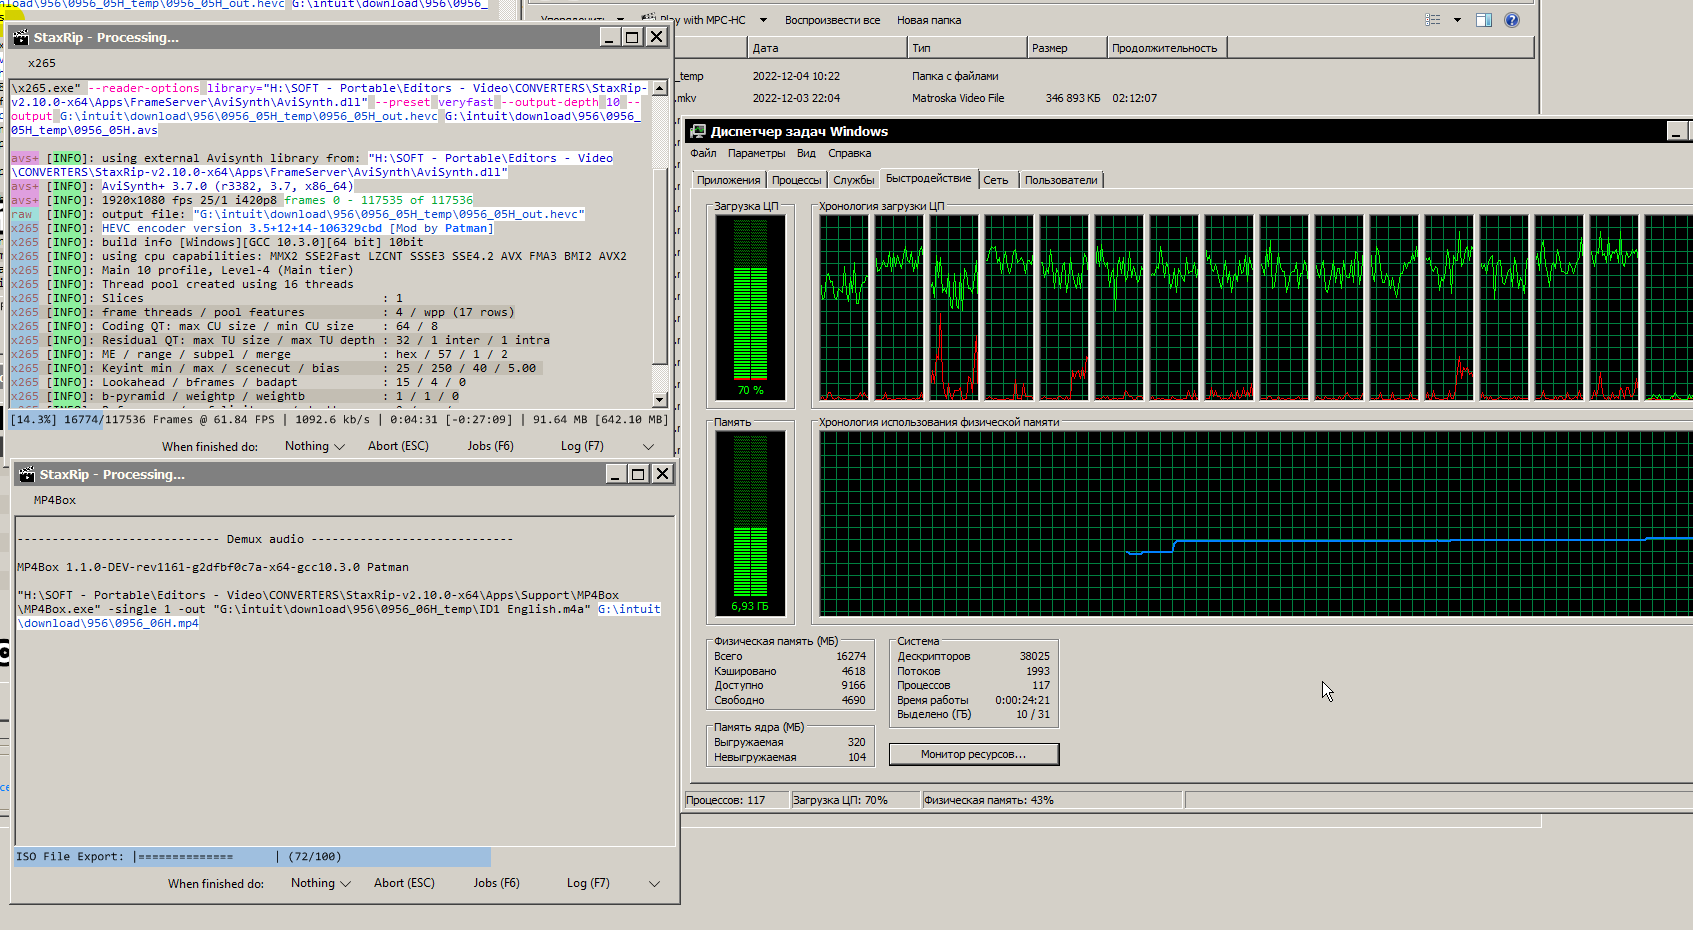Minimize the Windows Task Manager window
The height and width of the screenshot is (930, 1693).
click(1676, 132)
